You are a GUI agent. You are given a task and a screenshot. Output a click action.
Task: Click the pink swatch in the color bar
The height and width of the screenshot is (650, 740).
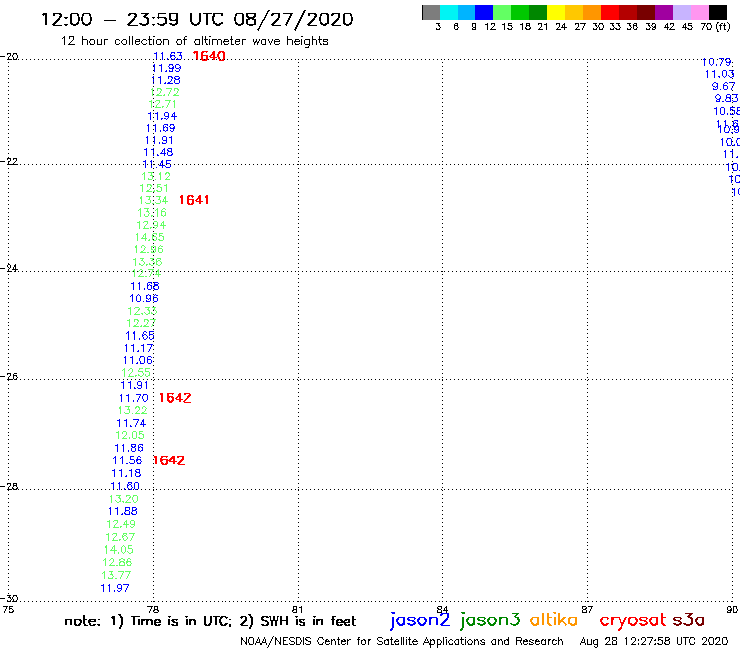click(x=699, y=12)
